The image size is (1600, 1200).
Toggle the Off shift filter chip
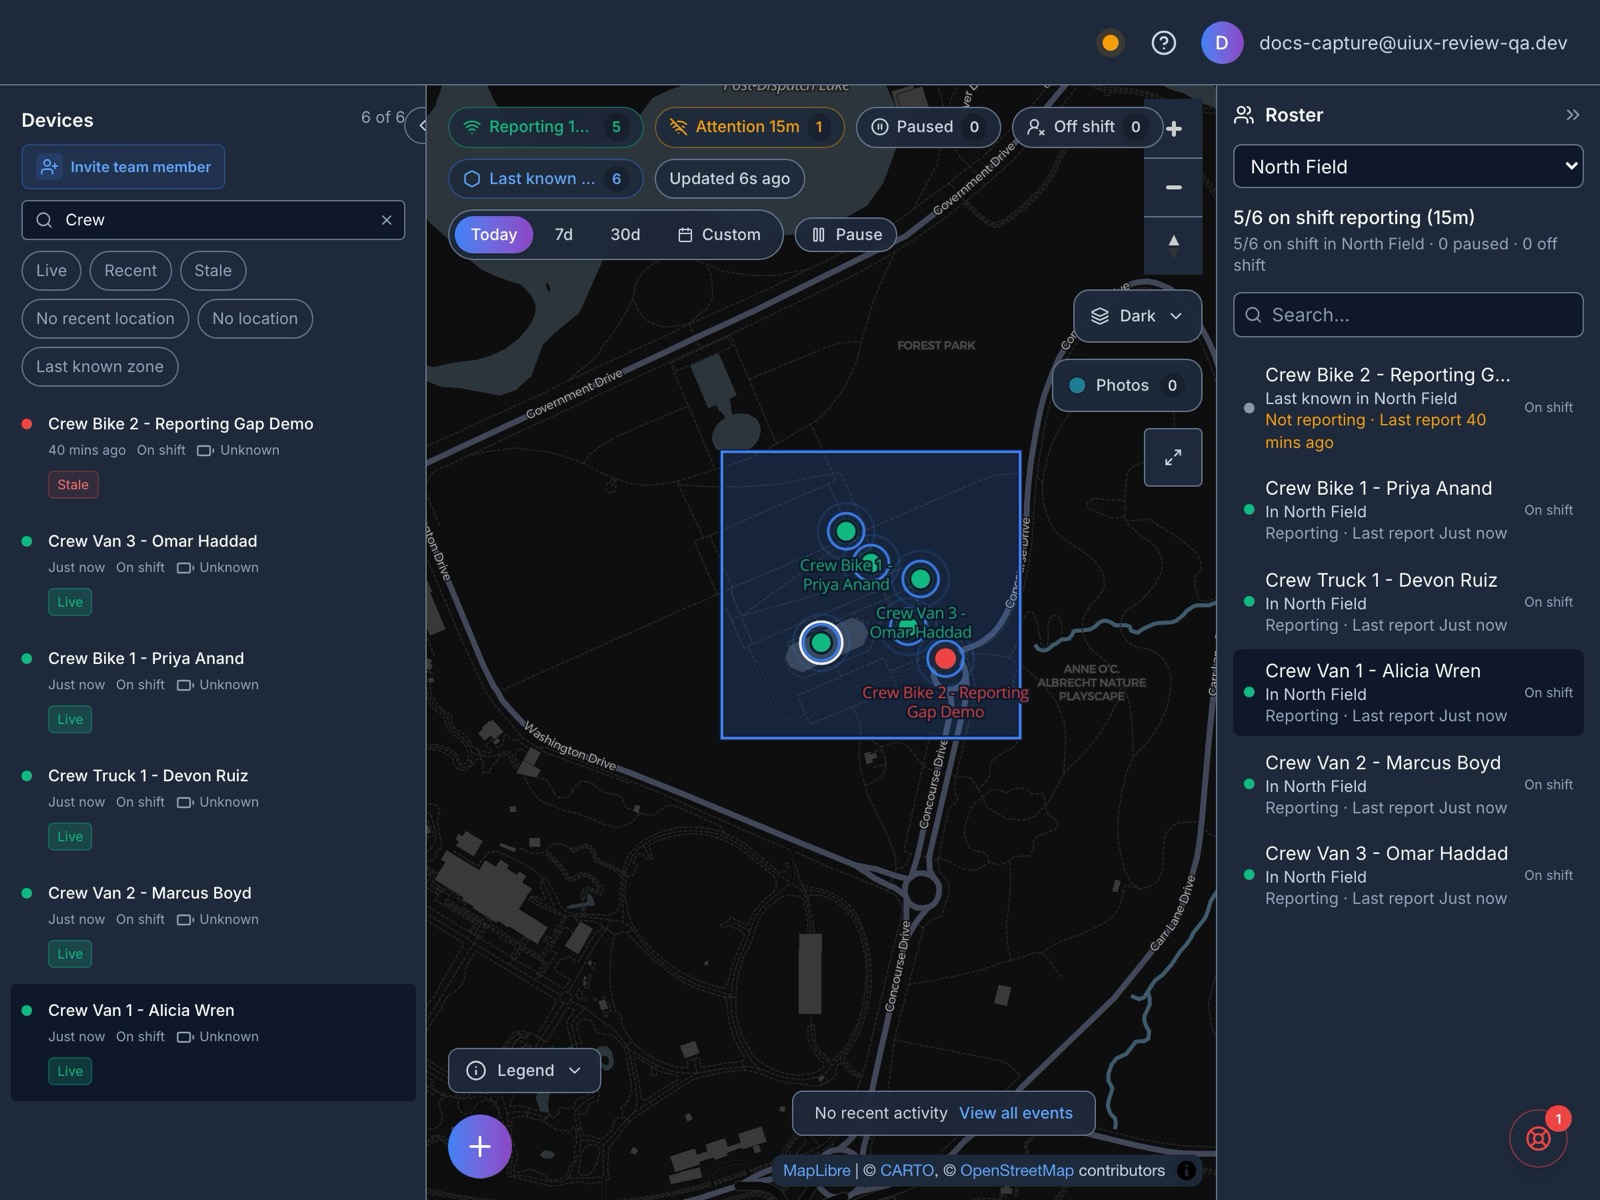[1087, 127]
